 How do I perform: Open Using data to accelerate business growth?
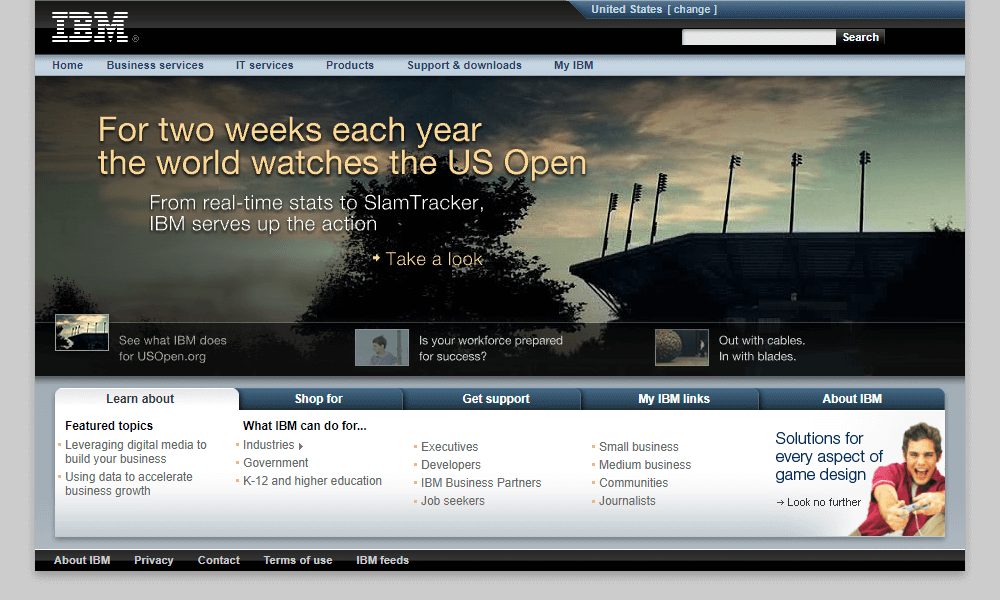[x=129, y=484]
